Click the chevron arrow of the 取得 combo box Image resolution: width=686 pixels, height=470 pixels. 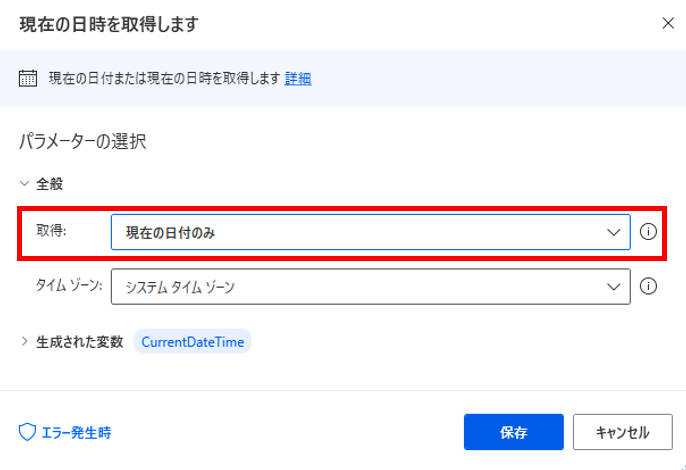click(614, 232)
